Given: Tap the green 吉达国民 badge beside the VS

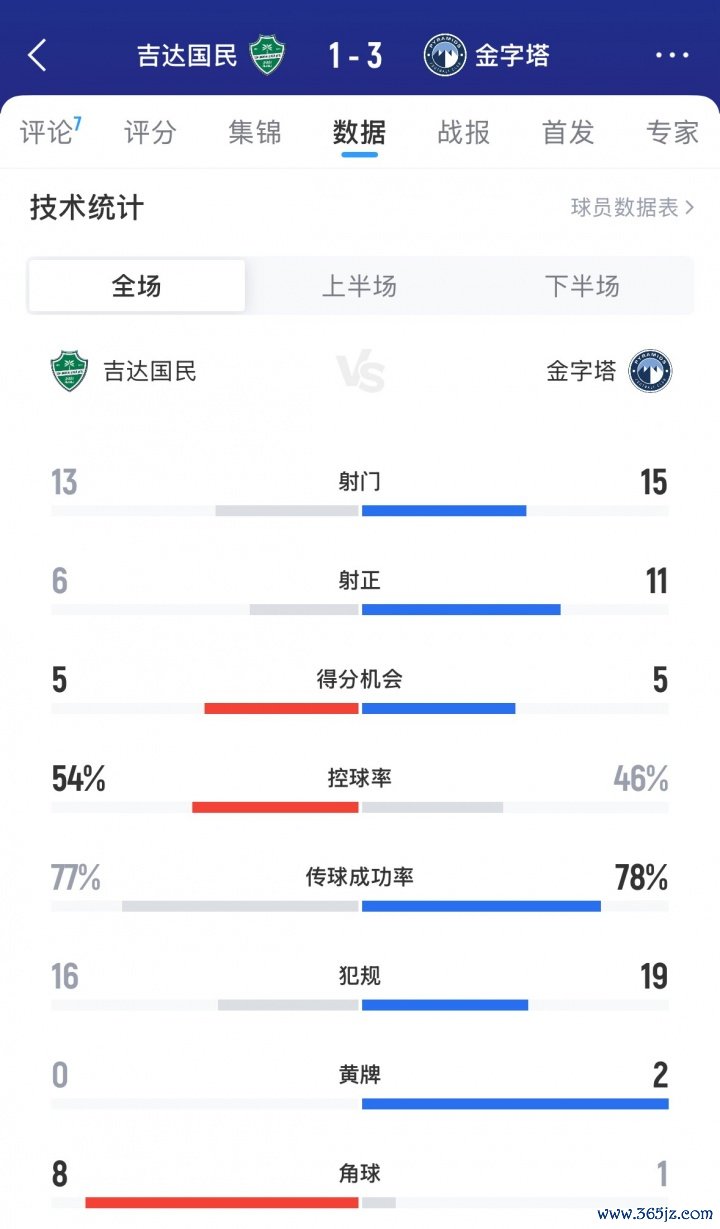Looking at the screenshot, I should pyautogui.click(x=70, y=371).
